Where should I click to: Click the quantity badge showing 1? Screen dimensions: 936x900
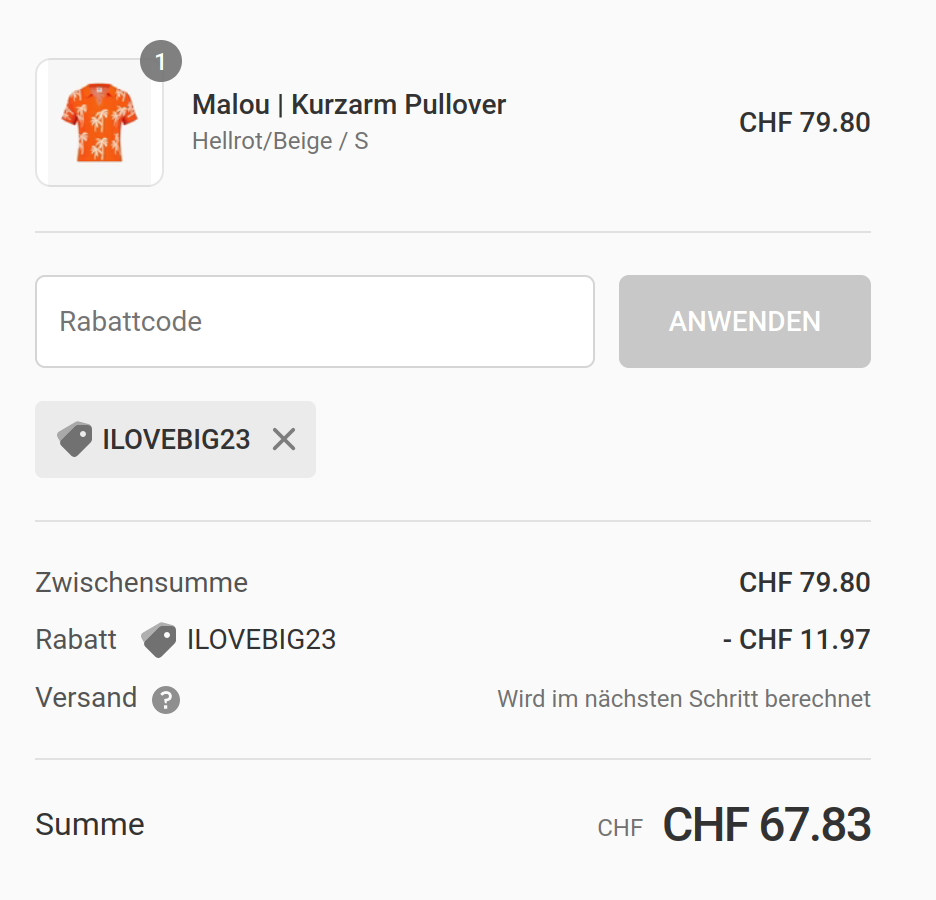[160, 62]
